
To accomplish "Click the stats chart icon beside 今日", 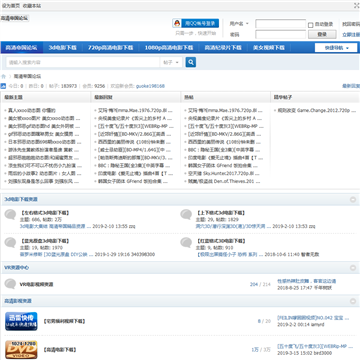I will coord(3,86).
